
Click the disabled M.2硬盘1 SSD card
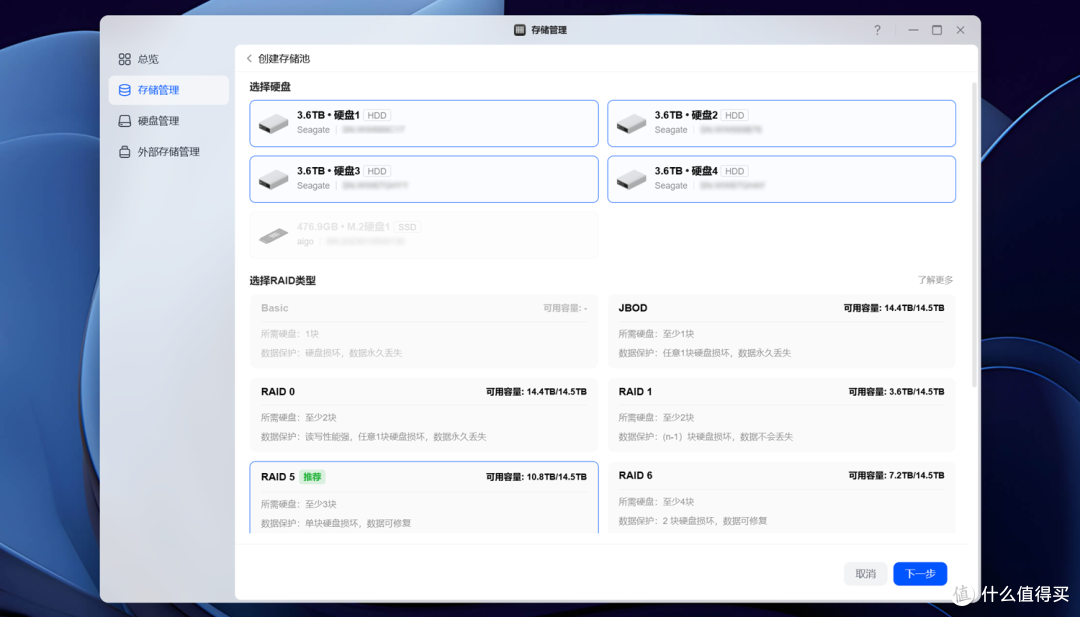(x=424, y=235)
